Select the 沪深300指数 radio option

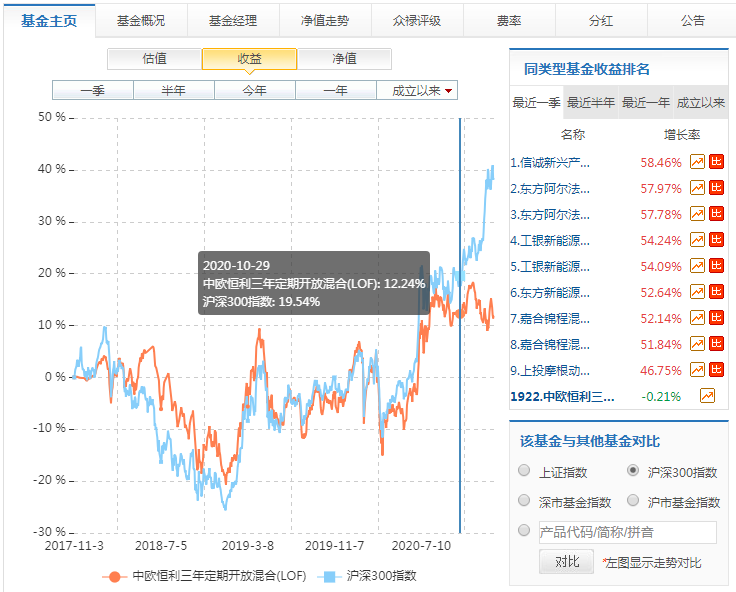[x=632, y=472]
